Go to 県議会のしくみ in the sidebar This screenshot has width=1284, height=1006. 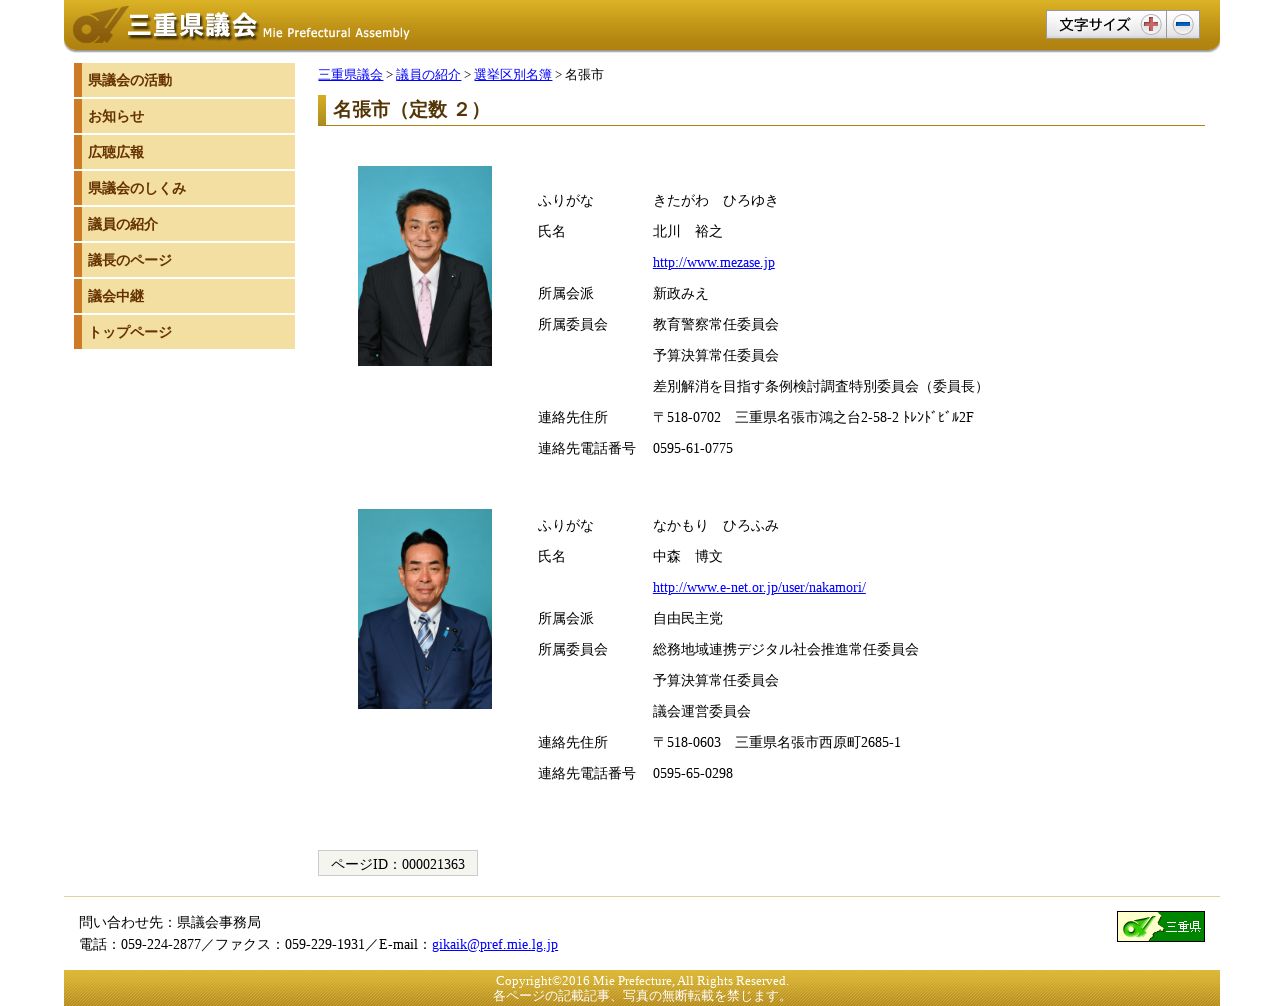[185, 188]
